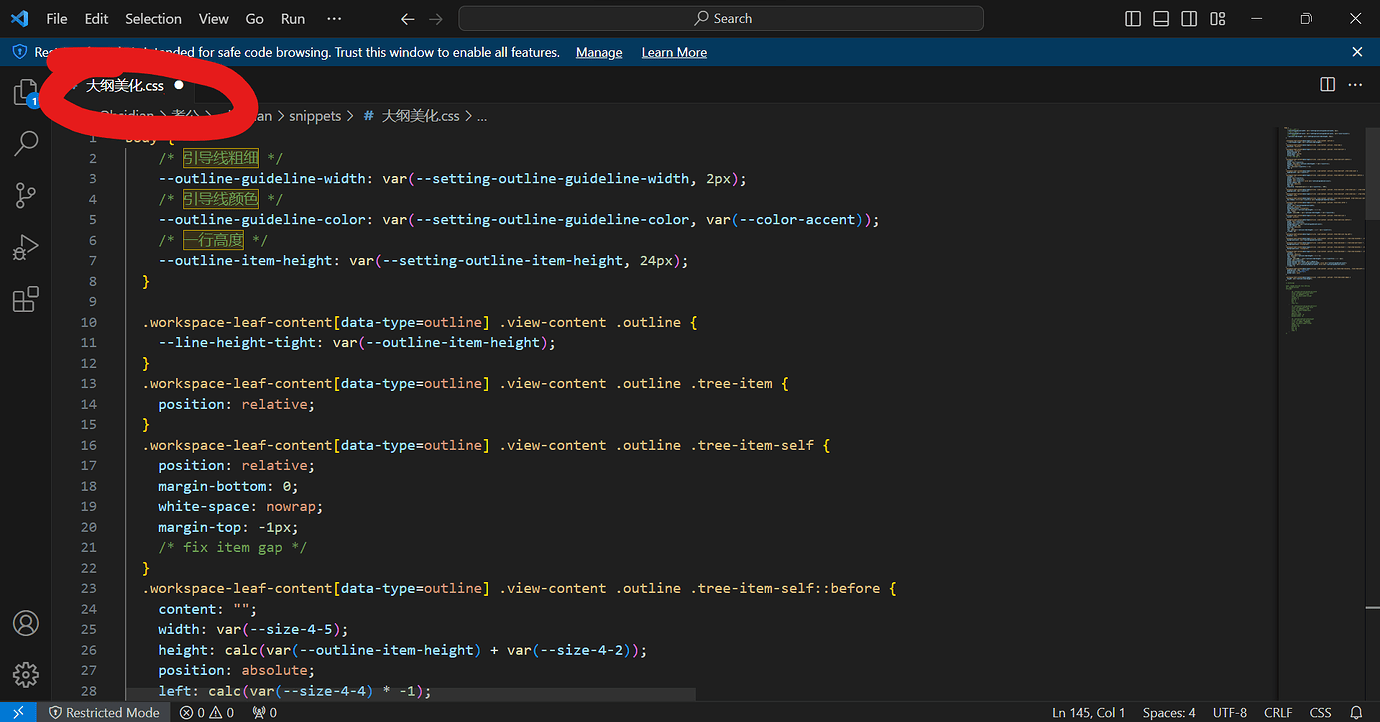The image size is (1380, 722).
Task: Click the notifications bell in status bar
Action: 1356,713
